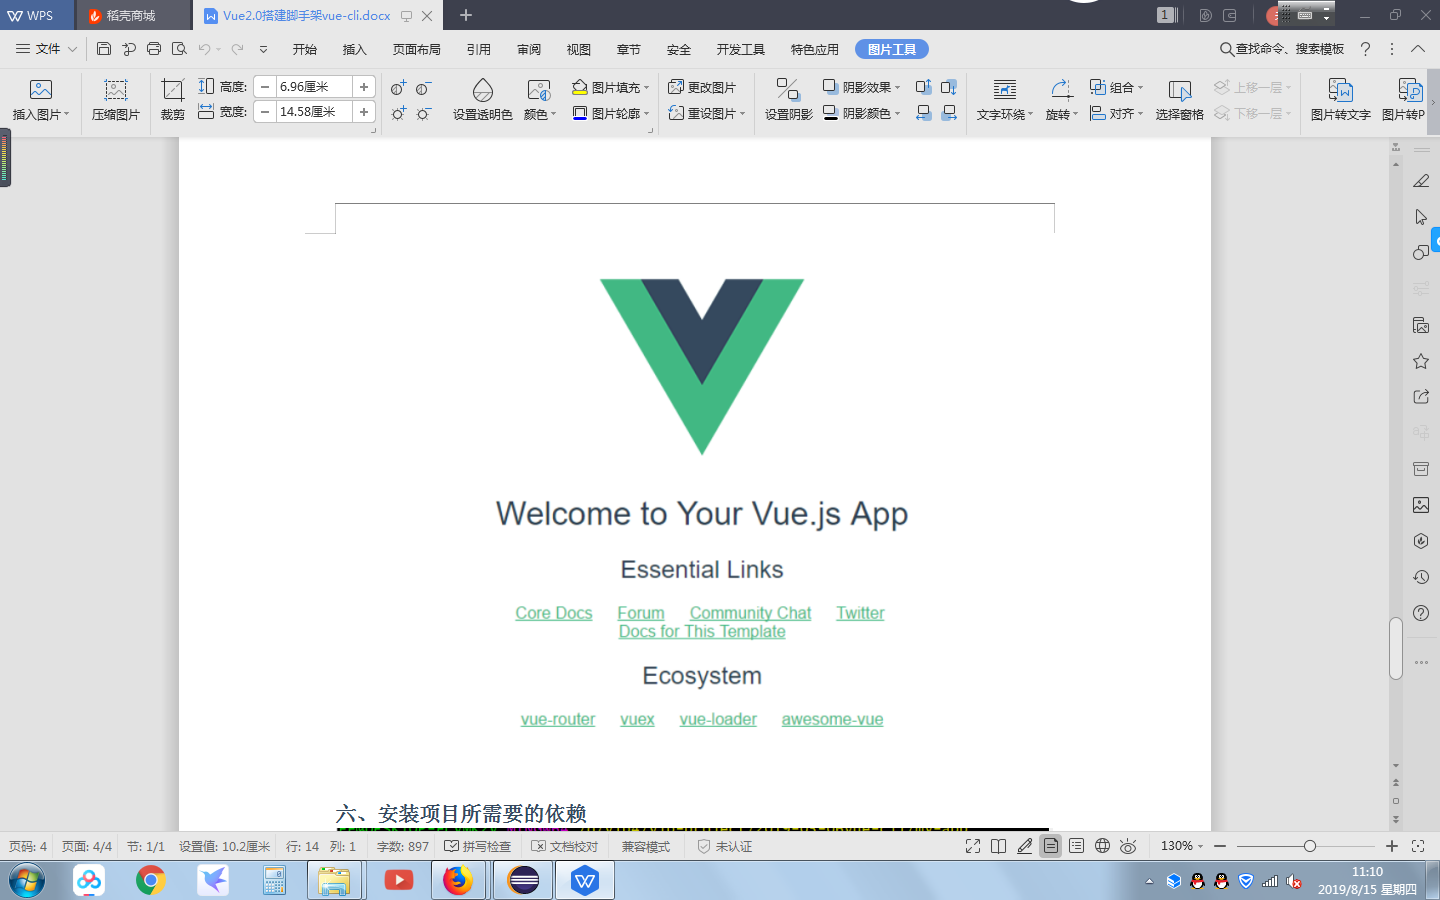
Task: Click the selection arrow icon in the right sidebar
Action: click(1421, 217)
